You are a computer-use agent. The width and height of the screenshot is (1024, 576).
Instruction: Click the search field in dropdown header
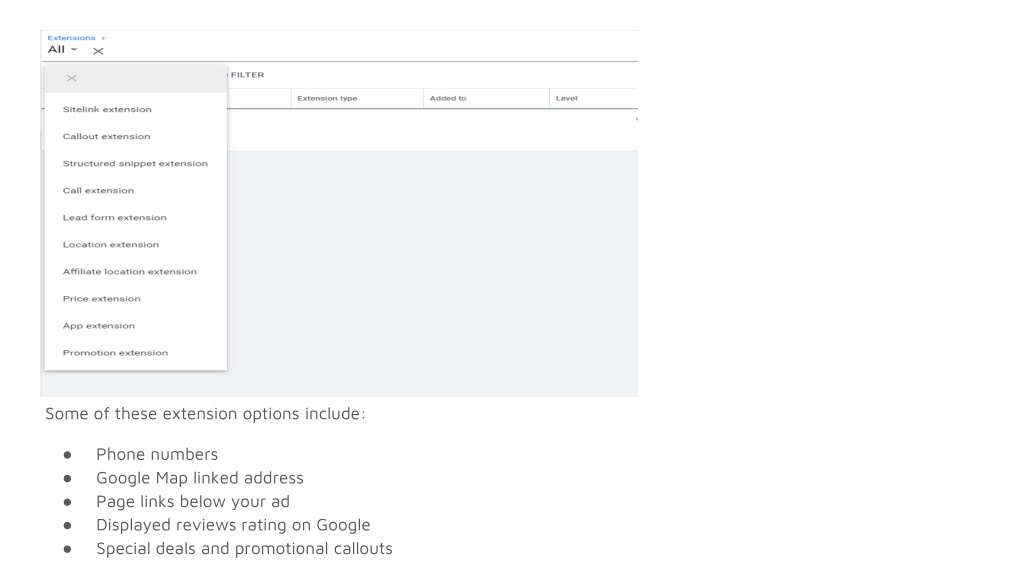coord(150,78)
